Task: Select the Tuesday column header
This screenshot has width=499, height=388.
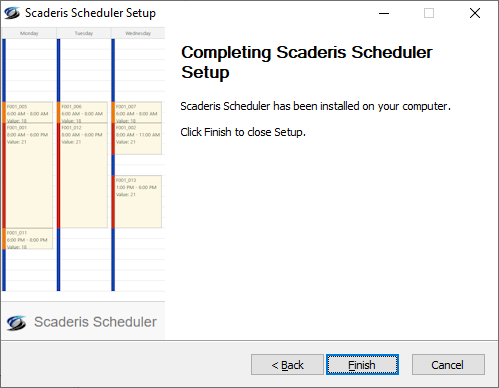Action: pos(84,33)
